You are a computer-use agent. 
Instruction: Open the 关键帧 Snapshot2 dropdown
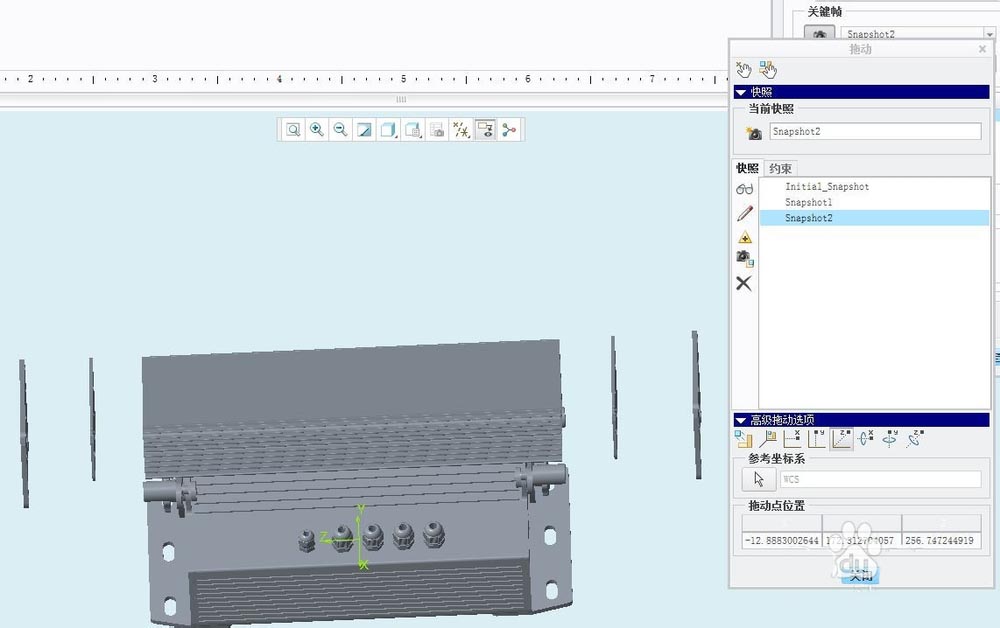point(989,33)
